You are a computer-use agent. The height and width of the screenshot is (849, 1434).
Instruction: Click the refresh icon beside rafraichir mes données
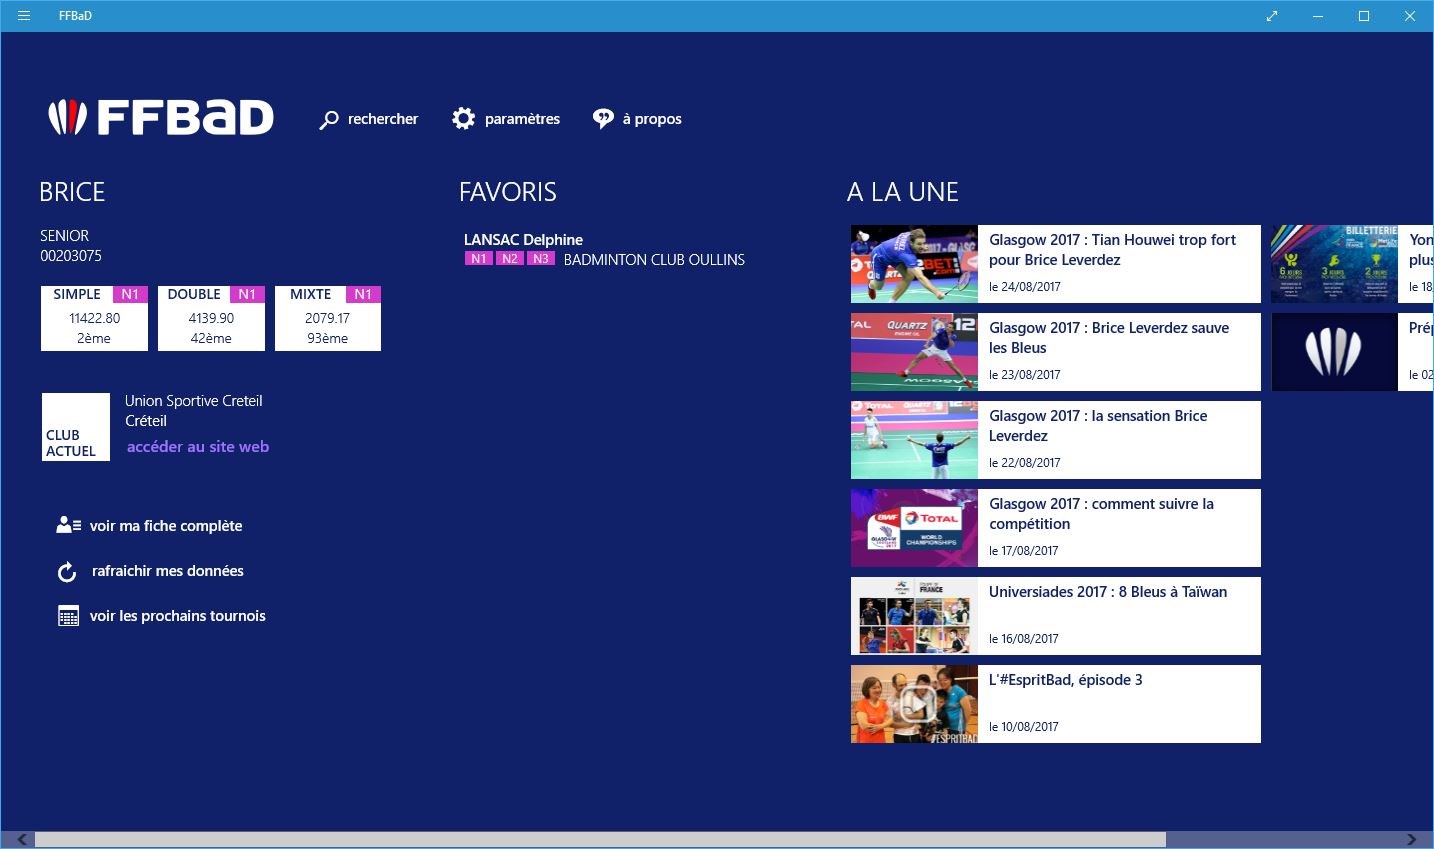[x=67, y=572]
